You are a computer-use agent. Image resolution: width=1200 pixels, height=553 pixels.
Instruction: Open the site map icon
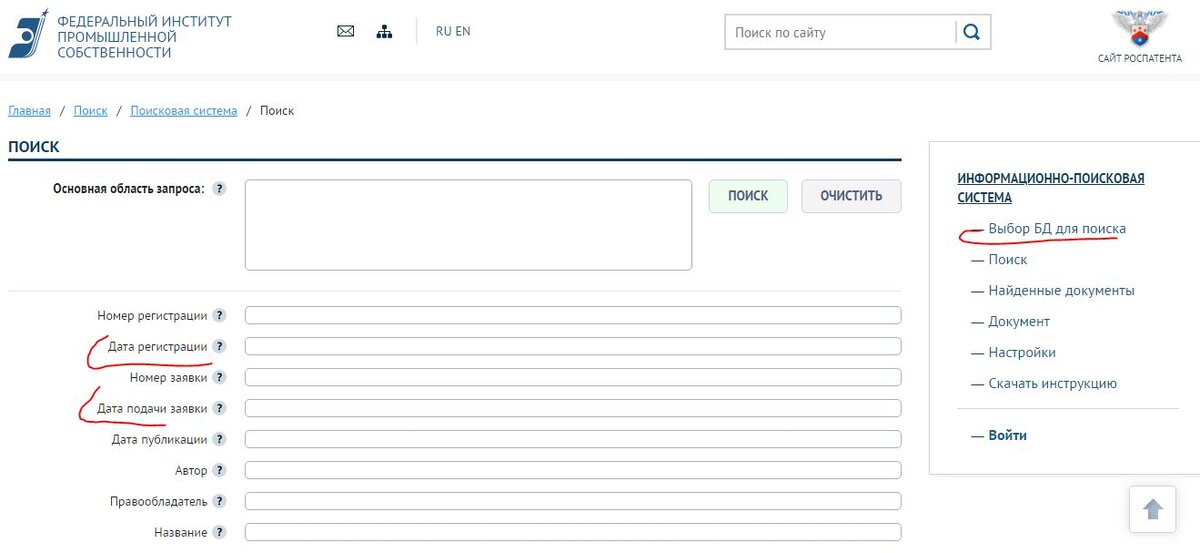click(384, 31)
